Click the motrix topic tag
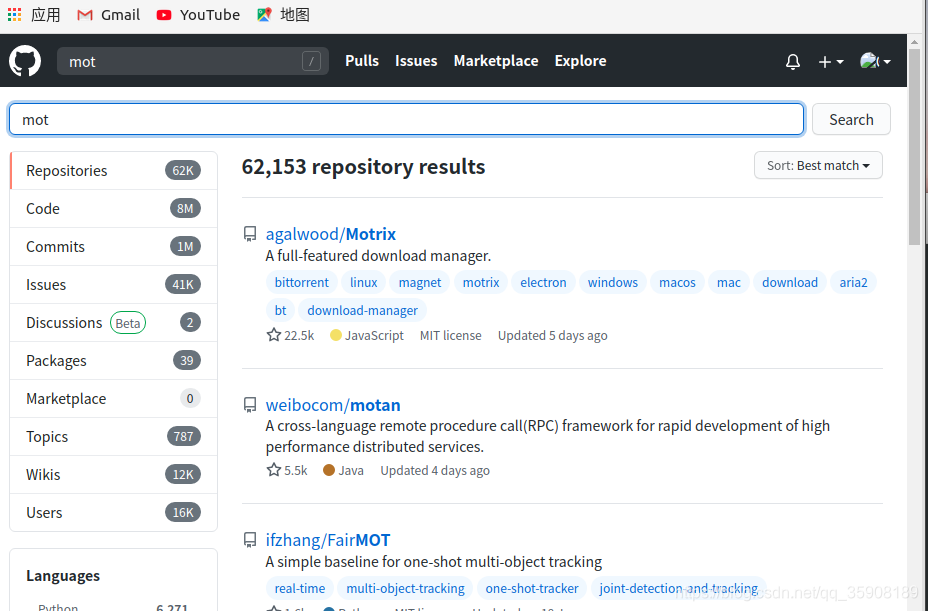928x611 pixels. 481,282
